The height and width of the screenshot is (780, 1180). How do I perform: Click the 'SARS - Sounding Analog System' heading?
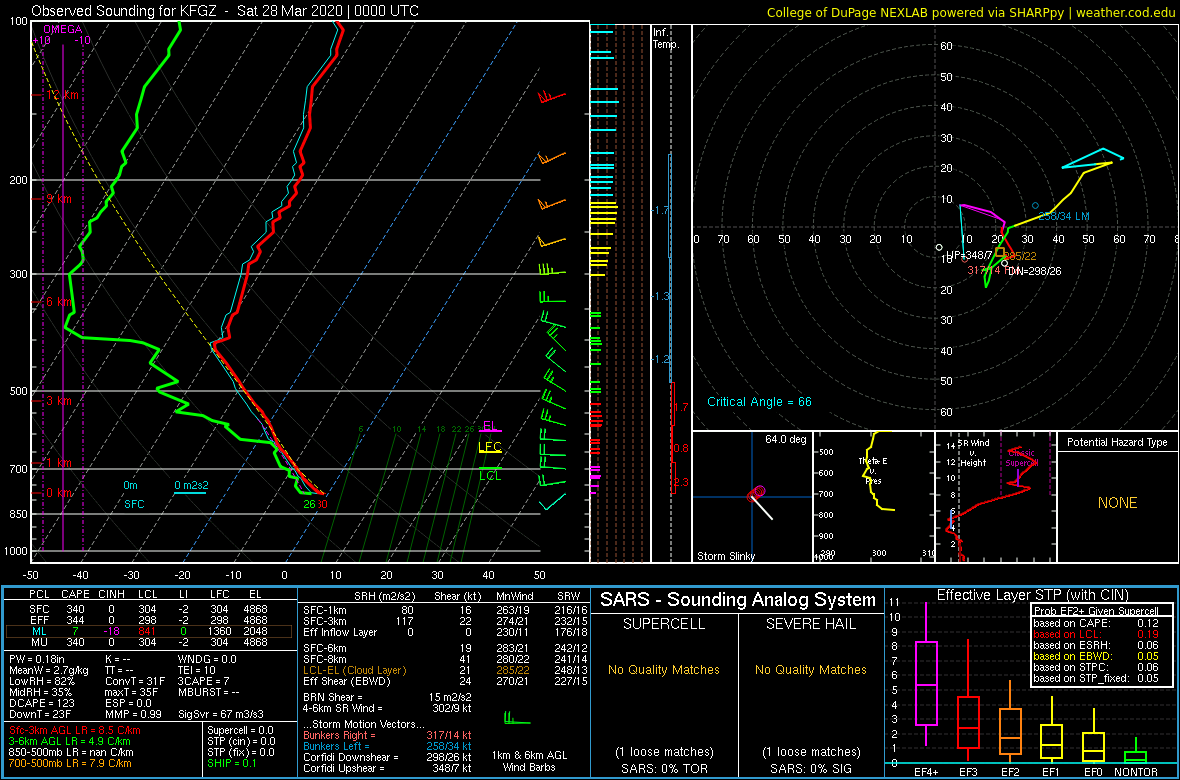[738, 600]
